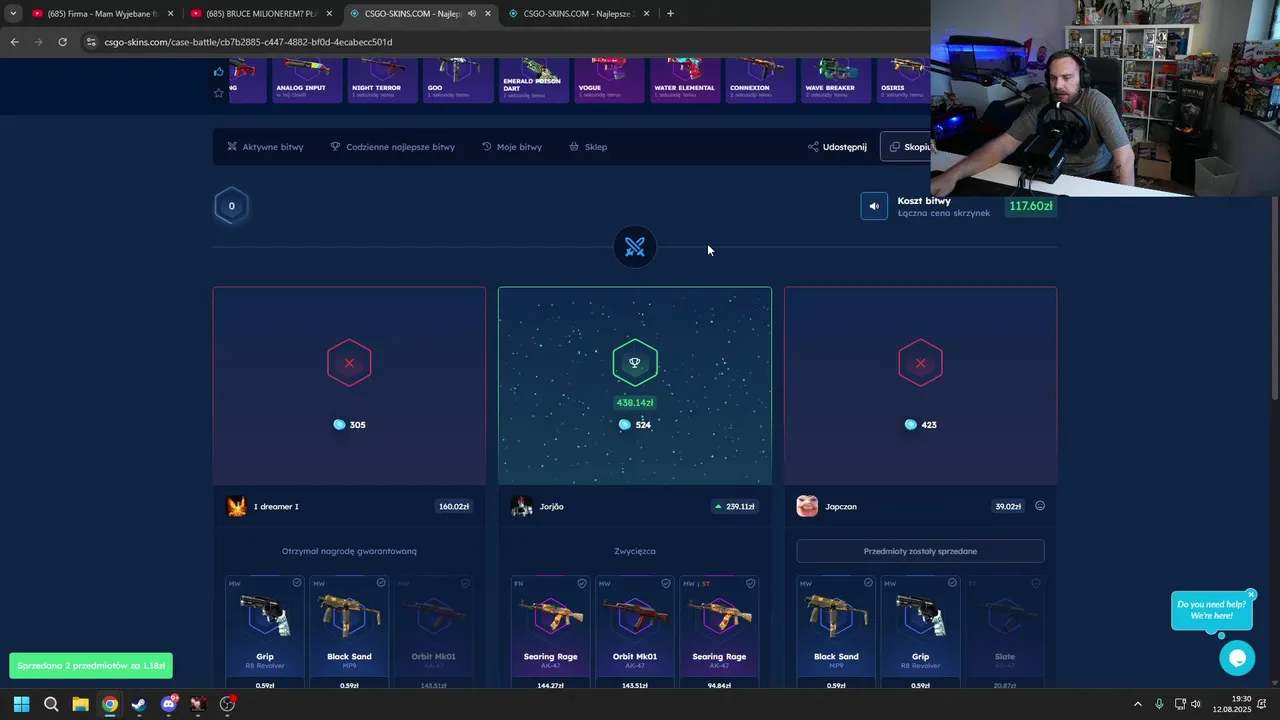Click the crossed swords battle icon
1280x720 pixels.
tap(635, 247)
